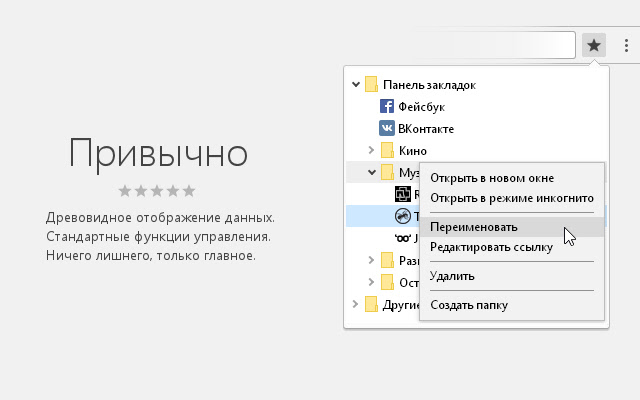
Task: Click the Панель закладок folder icon
Action: [x=372, y=84]
